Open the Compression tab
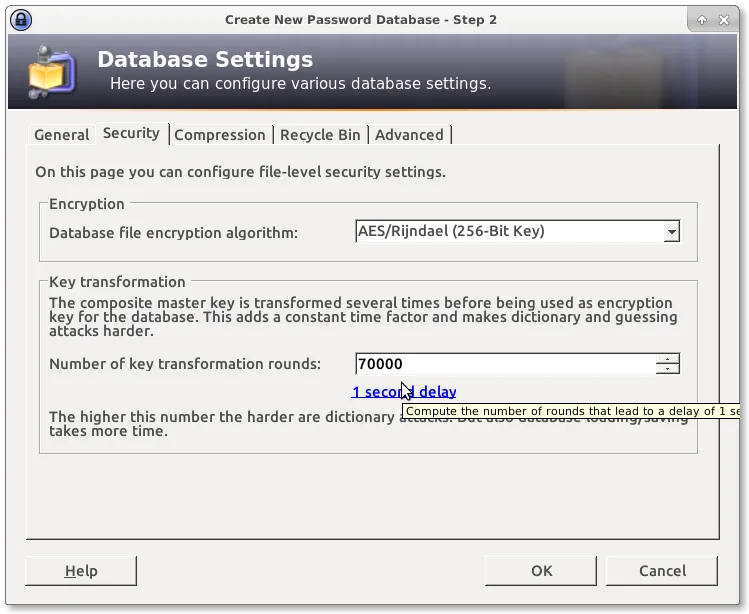 point(219,135)
